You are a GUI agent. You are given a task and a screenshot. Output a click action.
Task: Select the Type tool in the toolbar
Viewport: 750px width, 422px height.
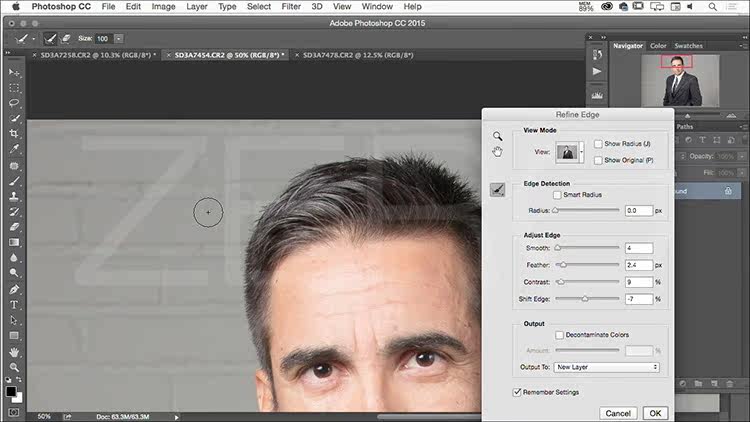pyautogui.click(x=14, y=304)
